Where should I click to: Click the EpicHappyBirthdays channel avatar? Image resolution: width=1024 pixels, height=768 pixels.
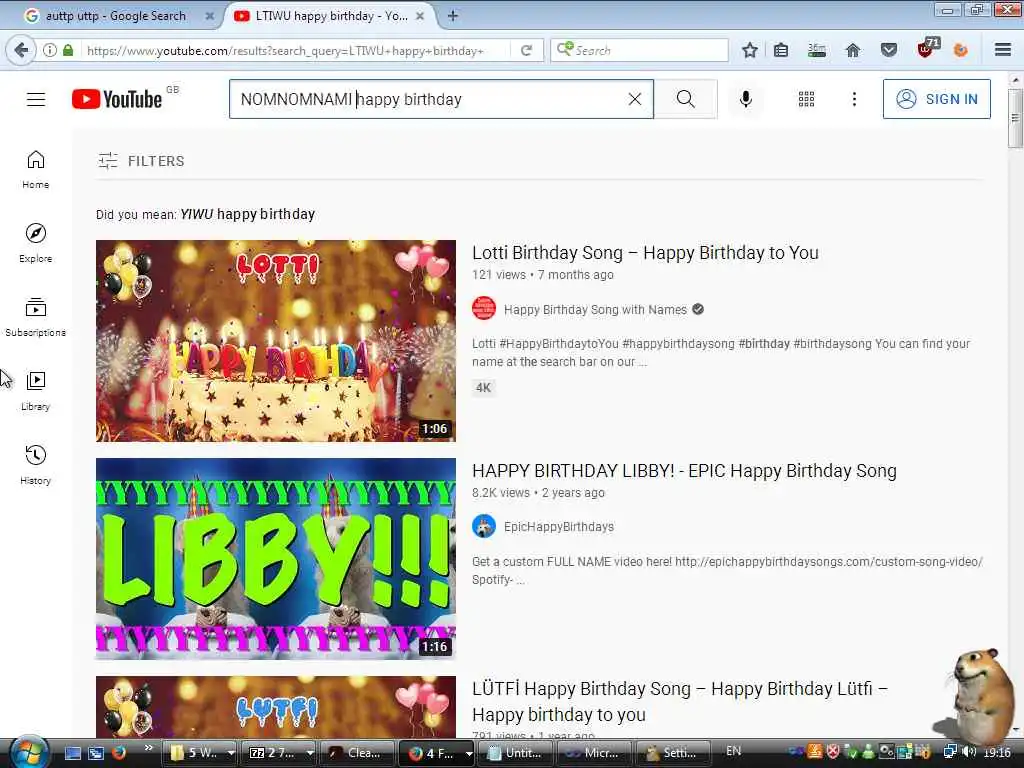click(484, 526)
